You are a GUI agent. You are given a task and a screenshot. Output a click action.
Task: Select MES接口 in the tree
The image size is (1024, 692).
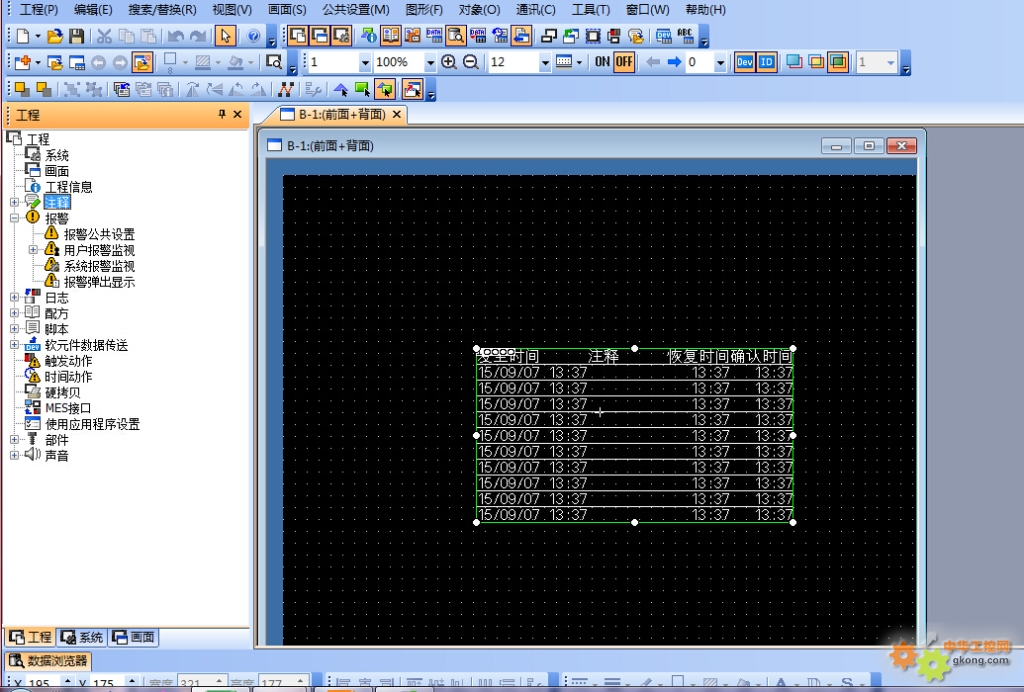[67, 408]
